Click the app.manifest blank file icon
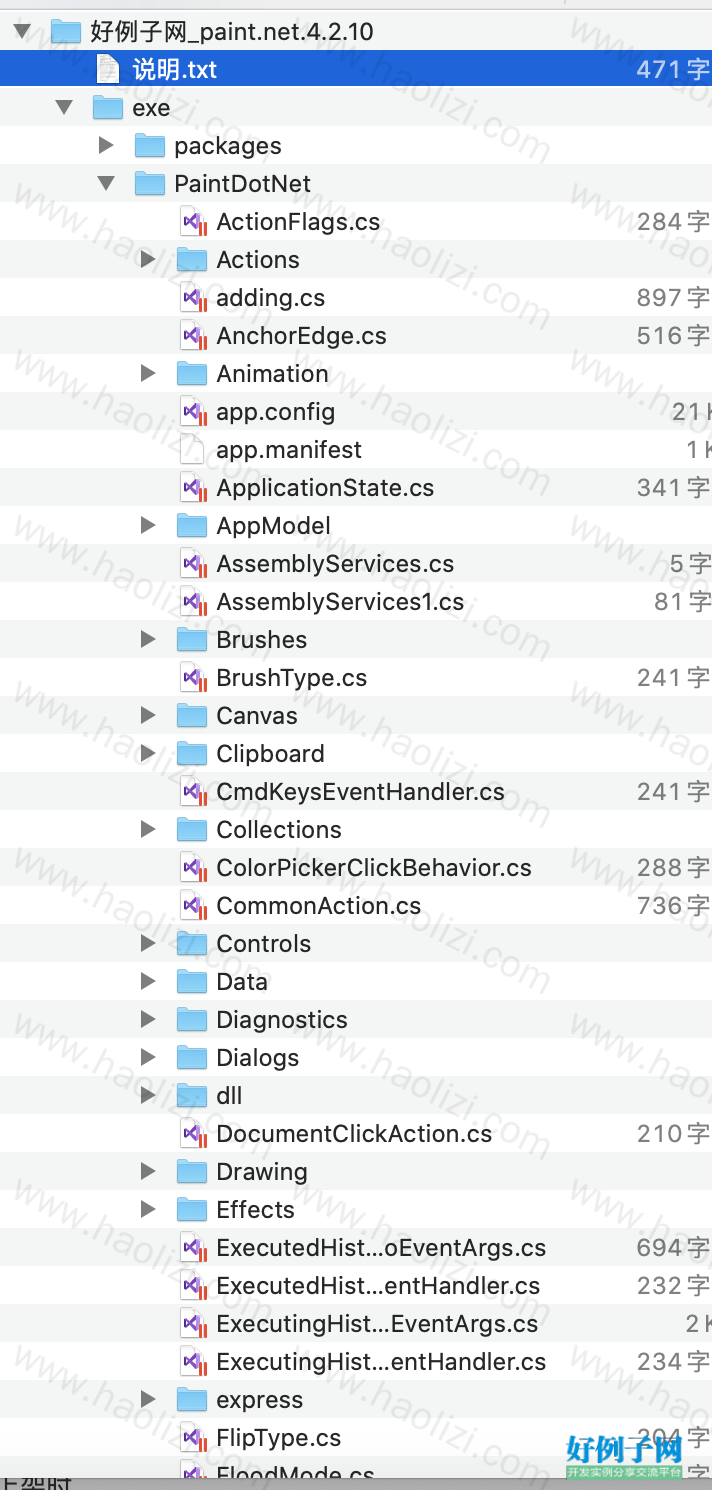The image size is (712, 1490). [x=191, y=449]
